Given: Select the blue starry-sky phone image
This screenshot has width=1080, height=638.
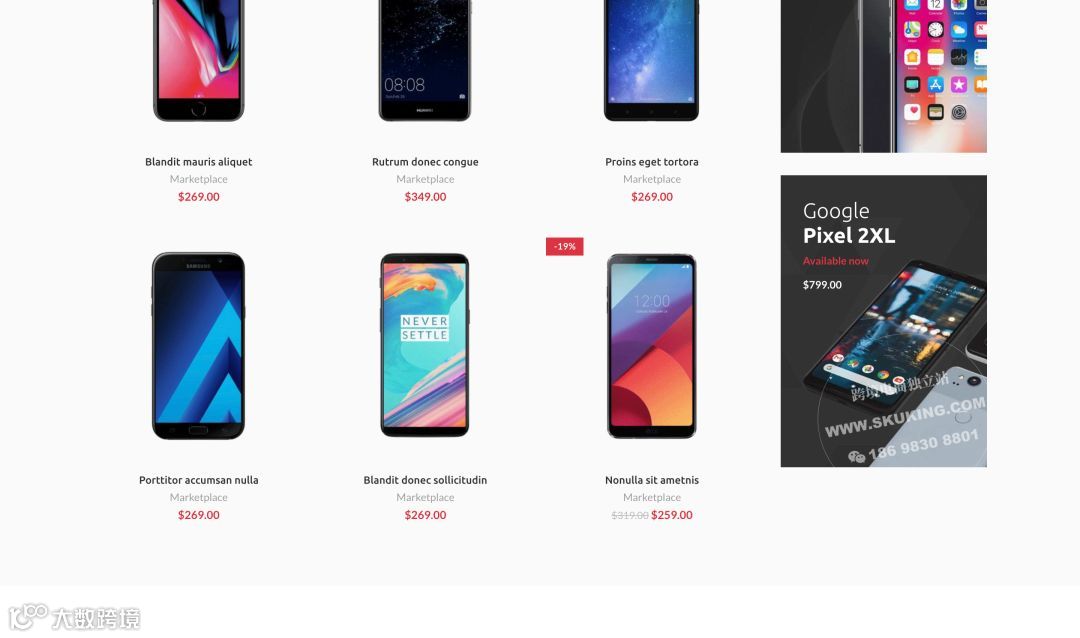Looking at the screenshot, I should pos(652,61).
